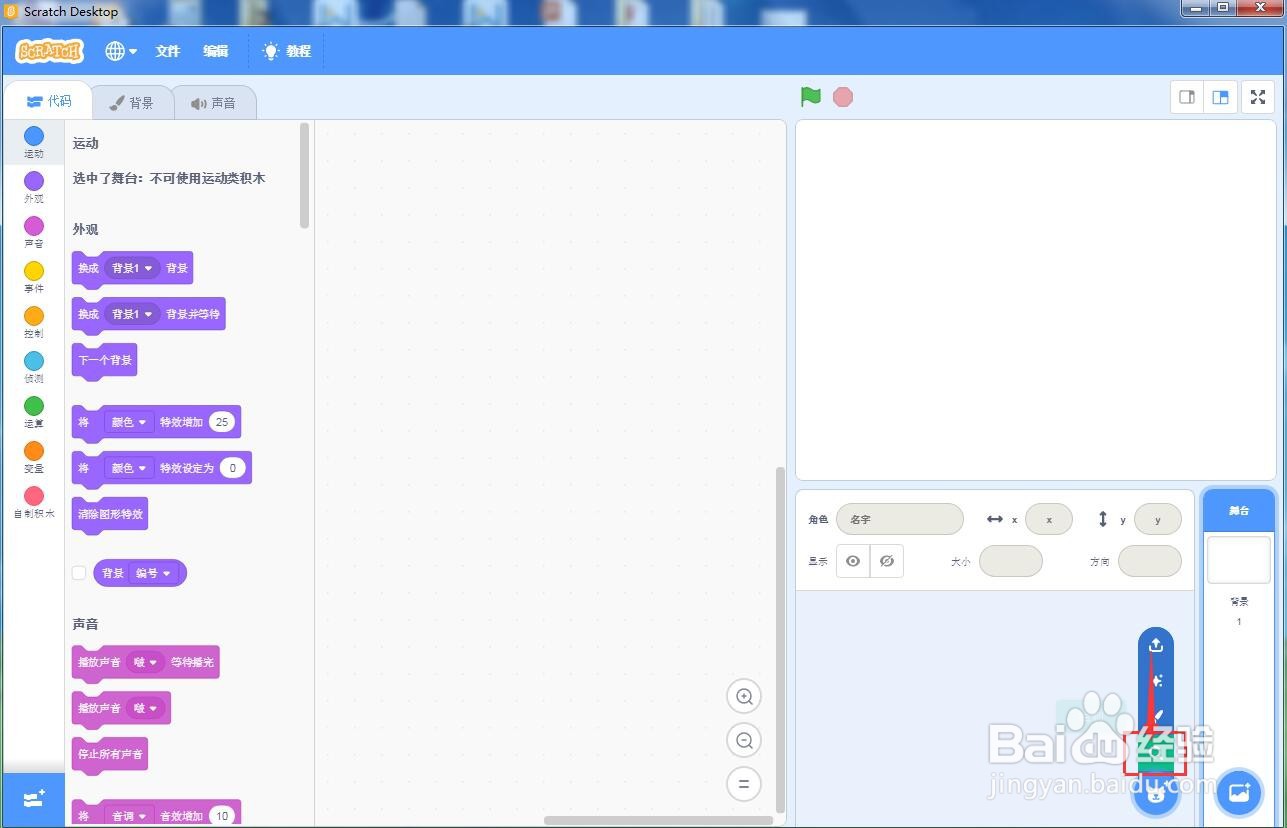Image resolution: width=1287 pixels, height=828 pixels.
Task: Zoom in the code workspace
Action: point(744,696)
